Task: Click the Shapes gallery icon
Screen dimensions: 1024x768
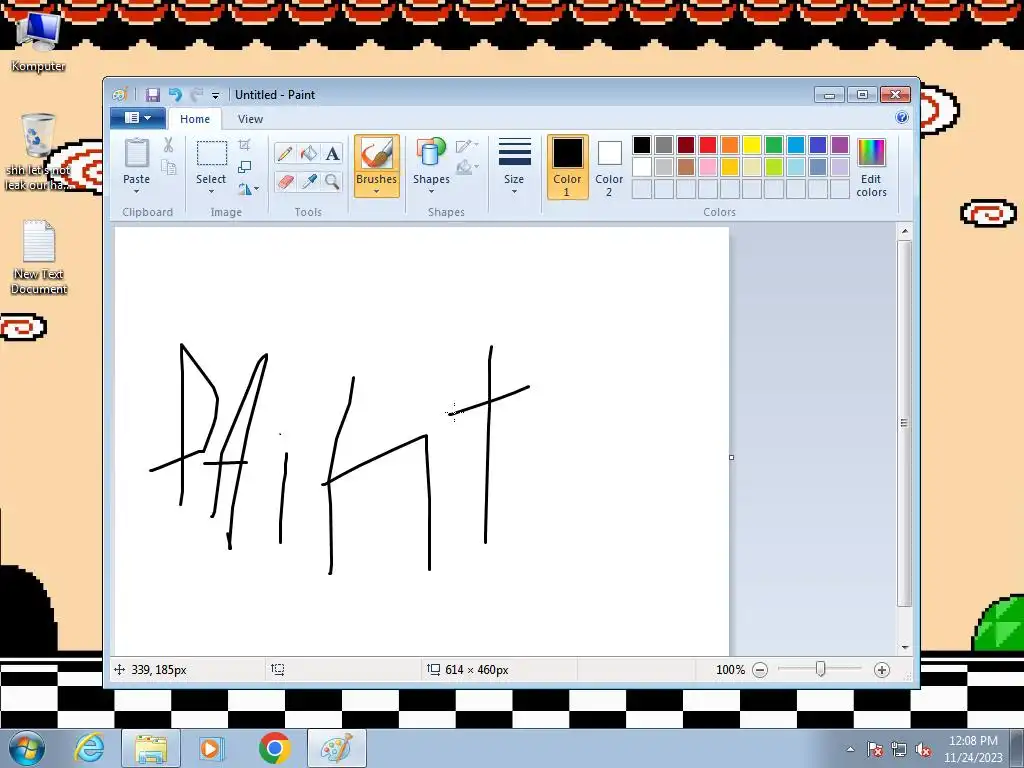Action: coord(431,153)
